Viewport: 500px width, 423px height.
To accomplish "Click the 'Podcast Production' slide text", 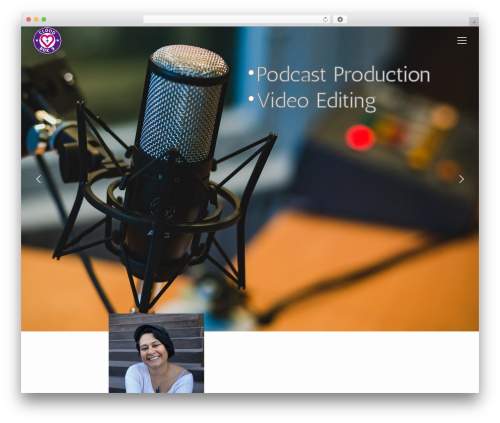I will pyautogui.click(x=343, y=74).
